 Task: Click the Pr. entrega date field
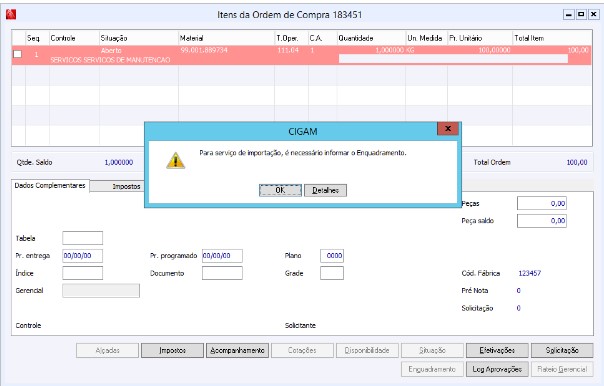[x=82, y=256]
